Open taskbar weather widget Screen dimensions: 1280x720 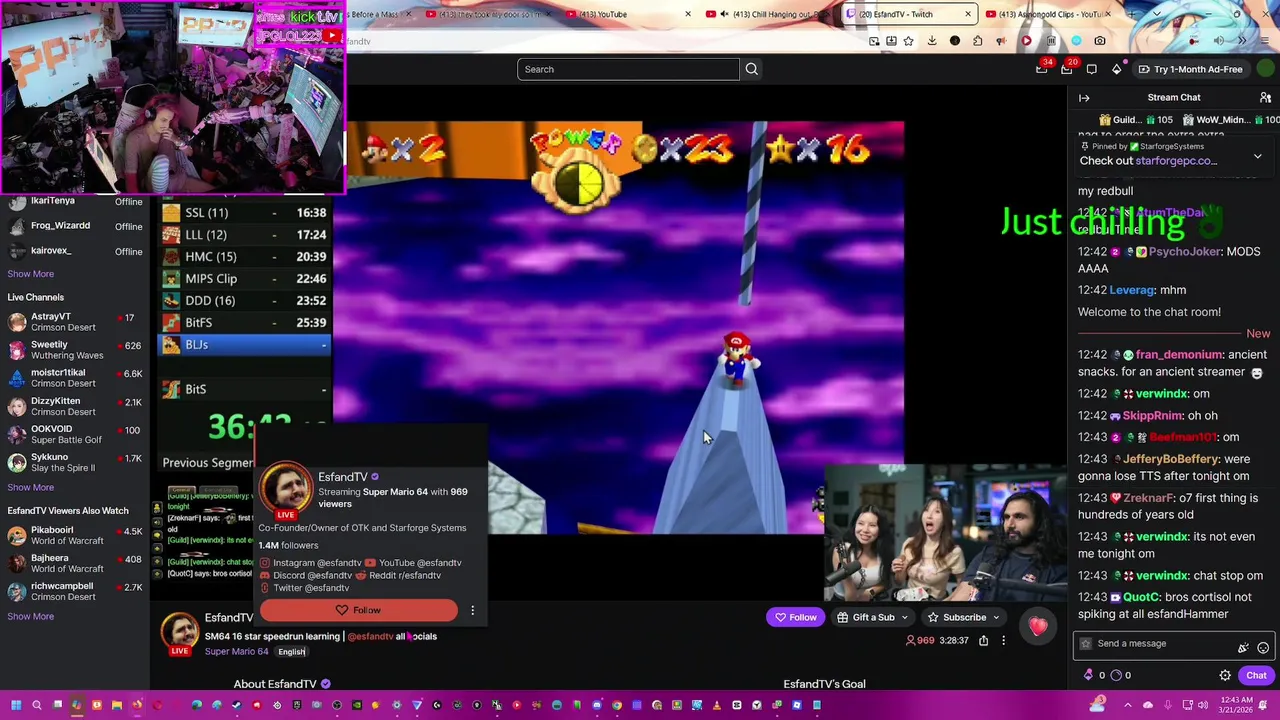coord(1100,704)
